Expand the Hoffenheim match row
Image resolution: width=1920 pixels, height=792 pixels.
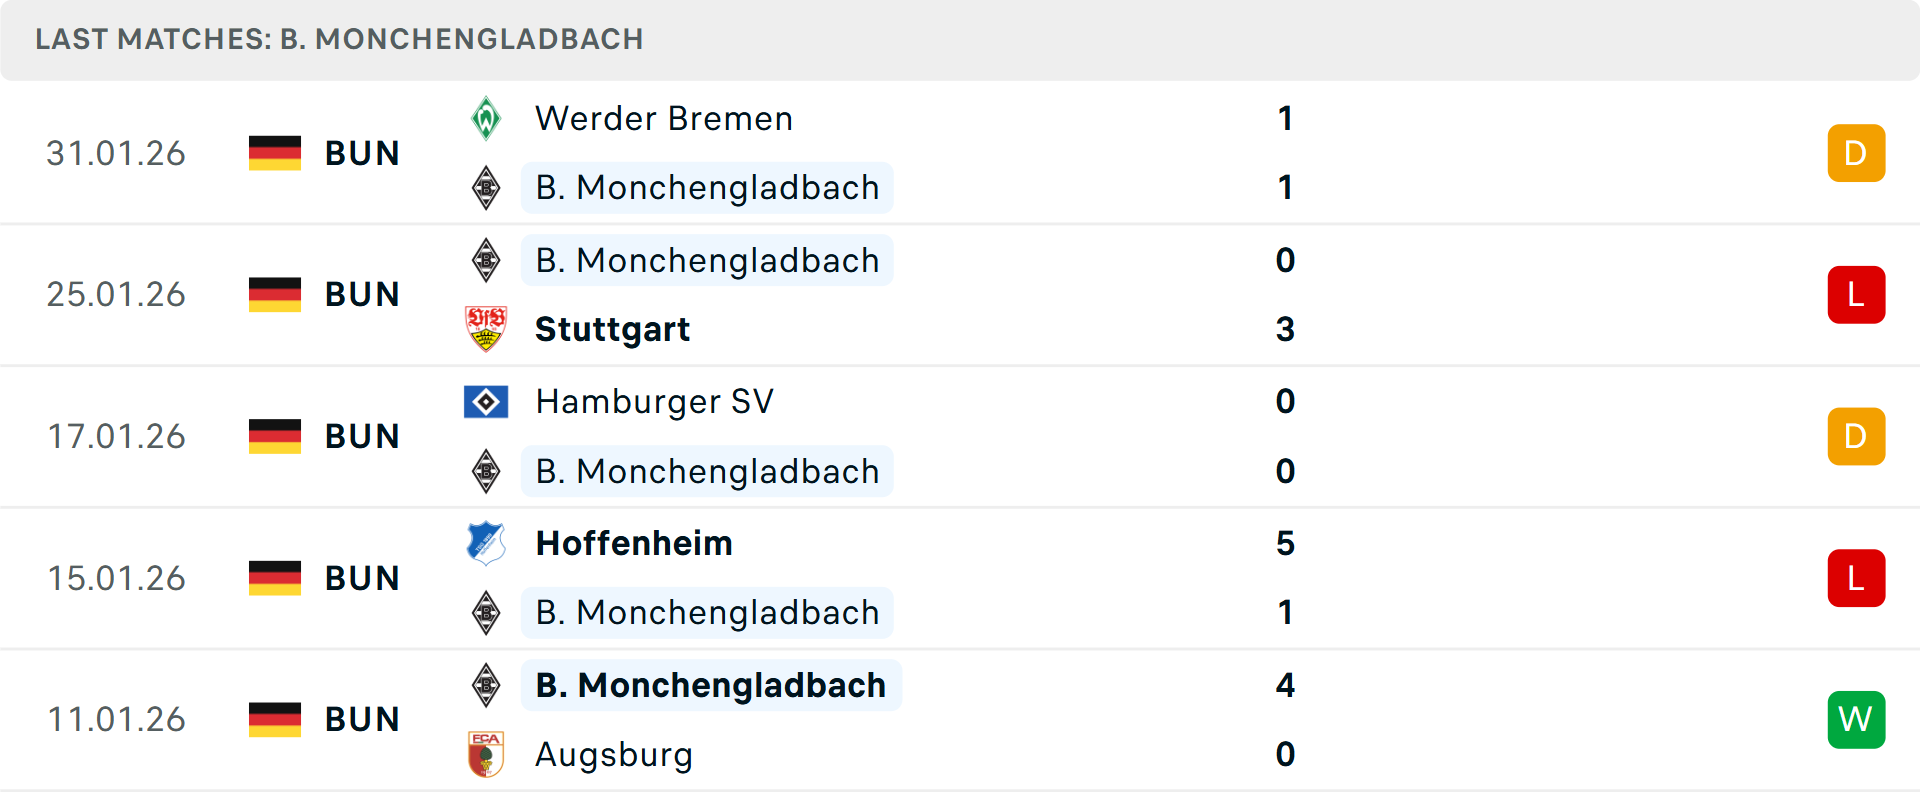(x=960, y=577)
